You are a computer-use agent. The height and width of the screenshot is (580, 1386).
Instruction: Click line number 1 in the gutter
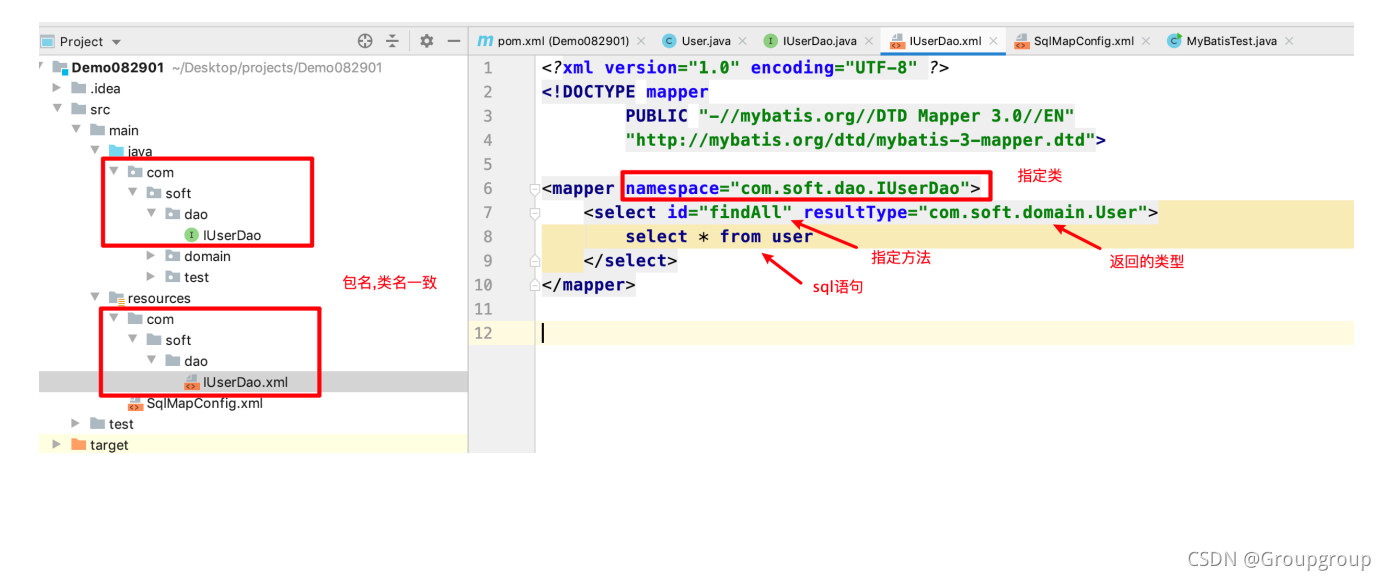(488, 68)
